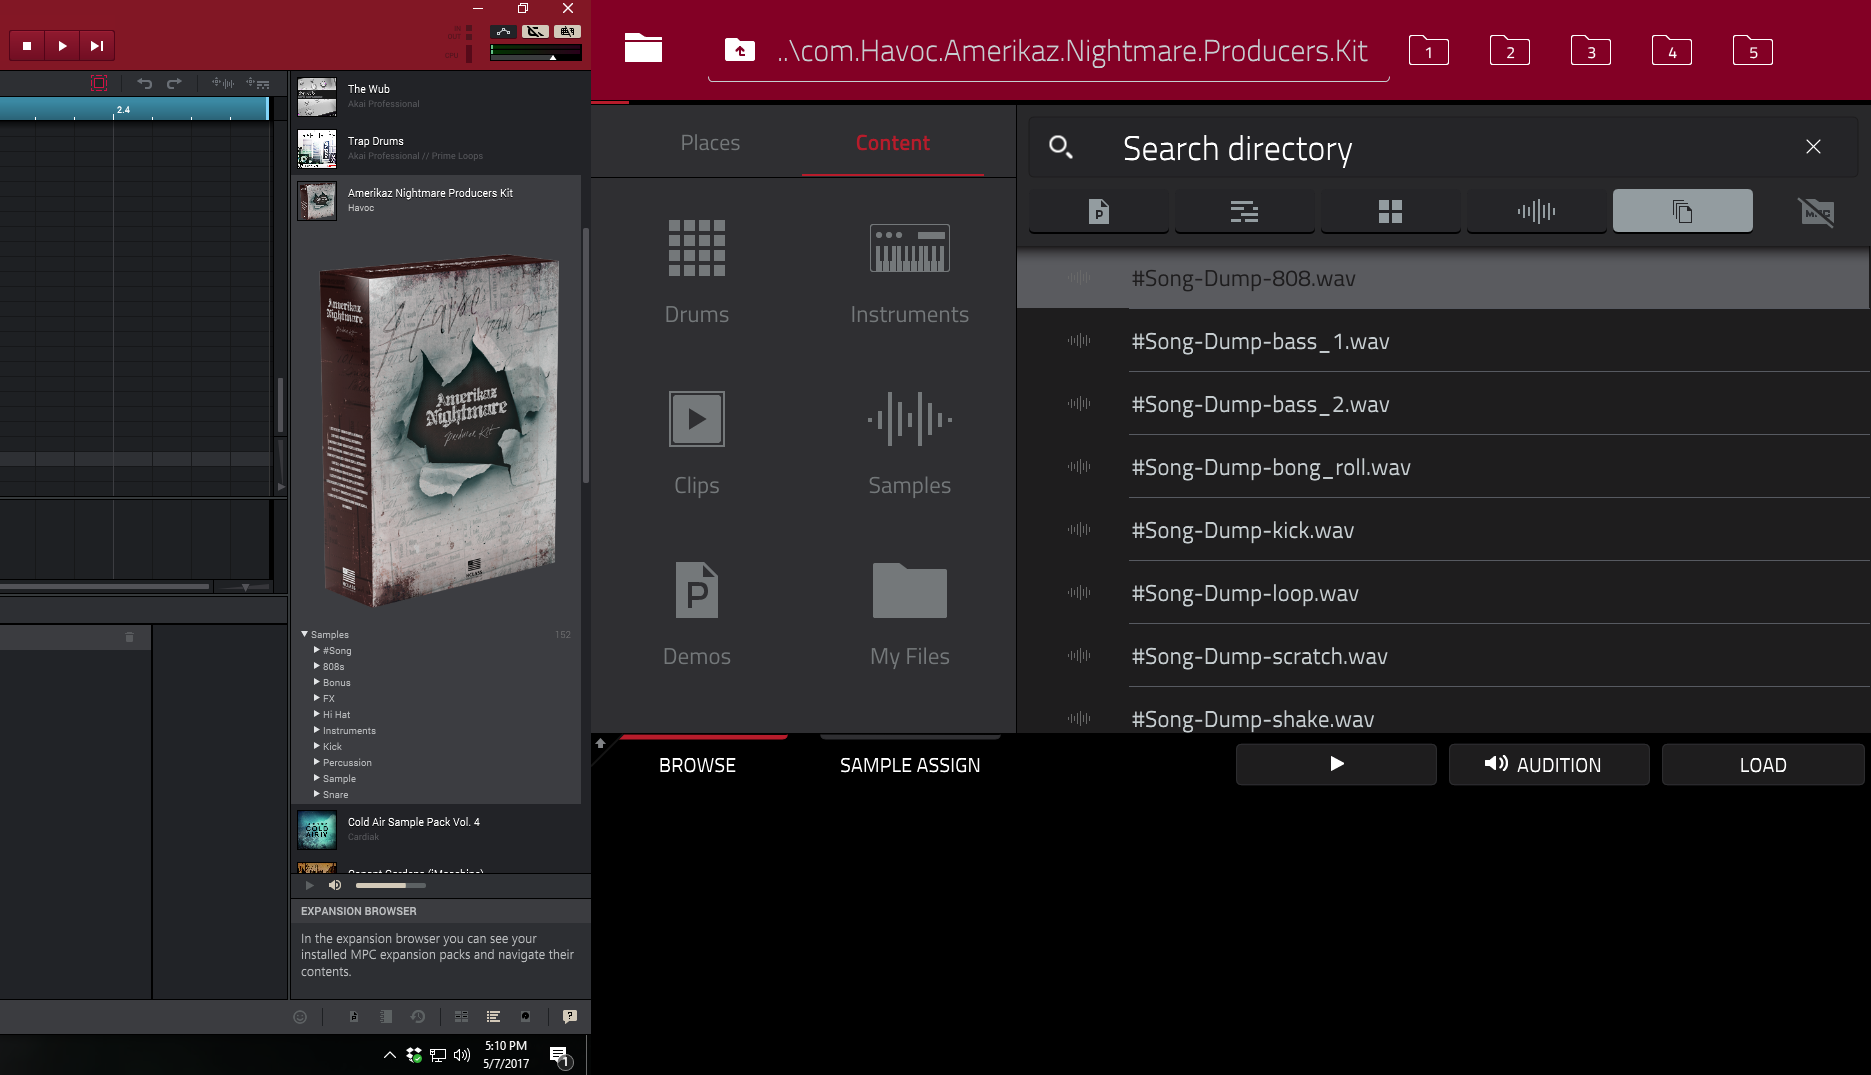Open the project file icon in bottom toolbar
Viewport: 1871px width, 1075px height.
pos(353,1017)
